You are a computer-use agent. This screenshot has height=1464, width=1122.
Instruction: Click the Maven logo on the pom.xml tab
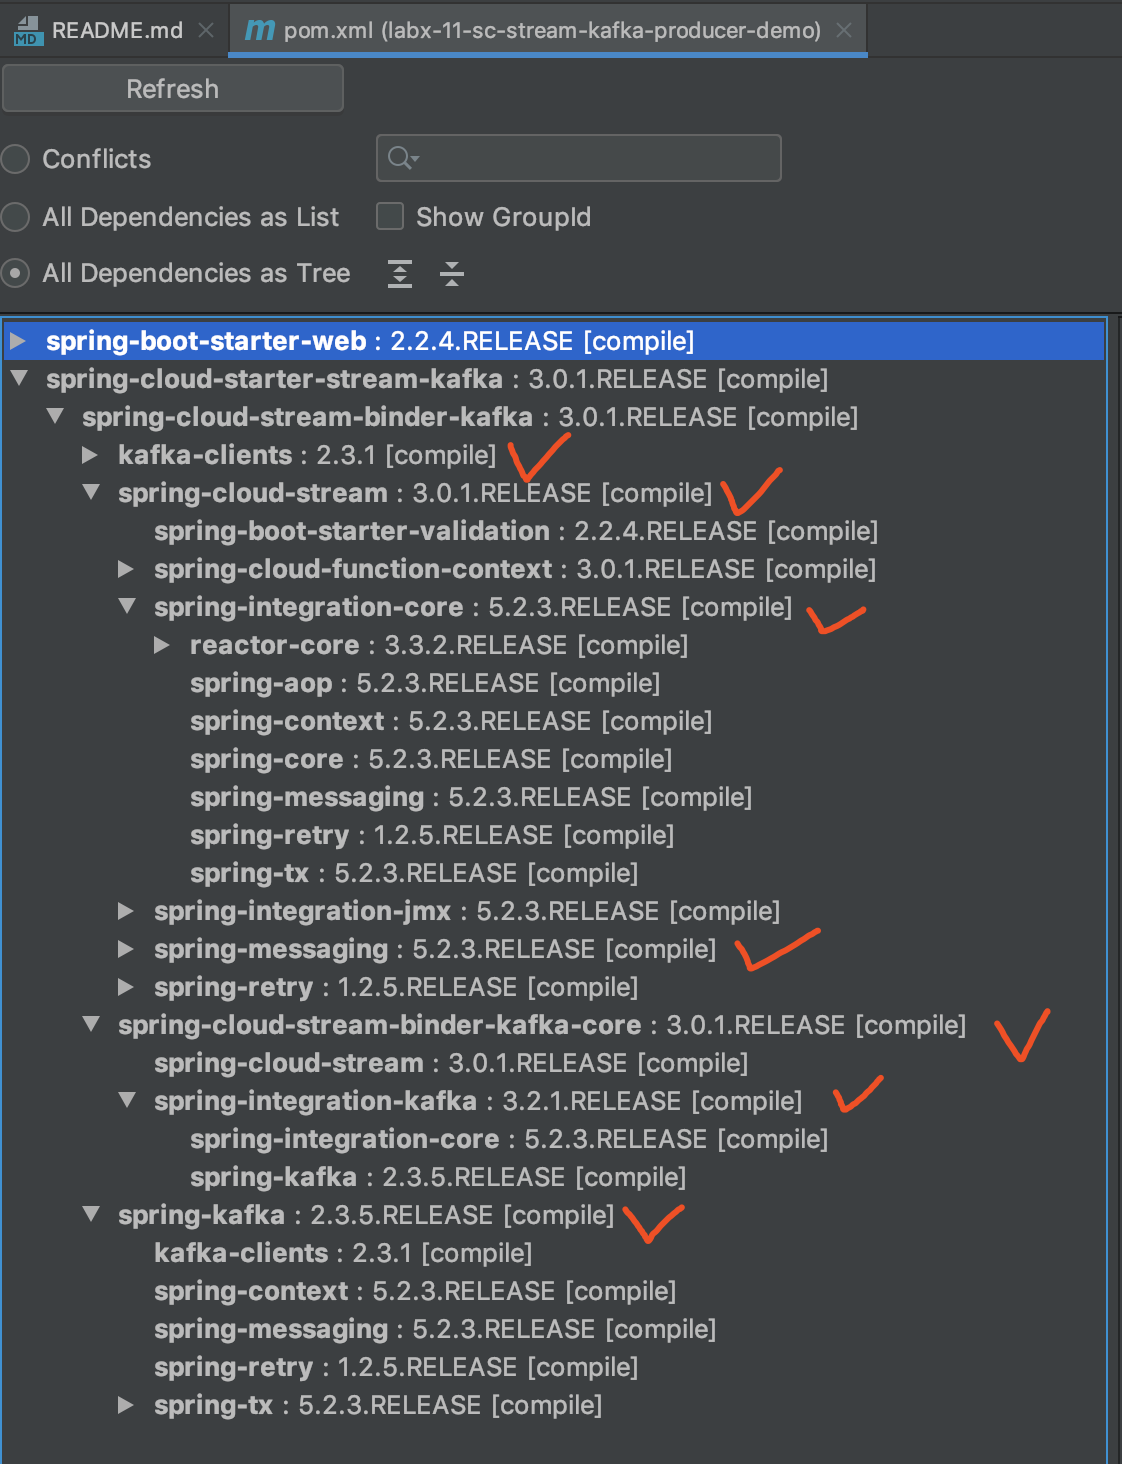tap(259, 29)
